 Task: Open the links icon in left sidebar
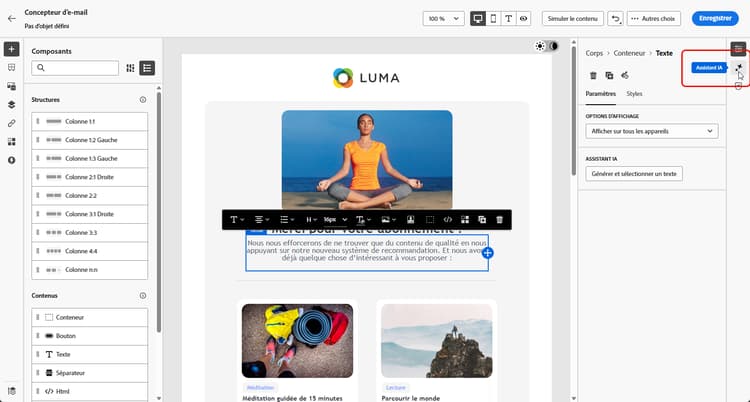(11, 123)
